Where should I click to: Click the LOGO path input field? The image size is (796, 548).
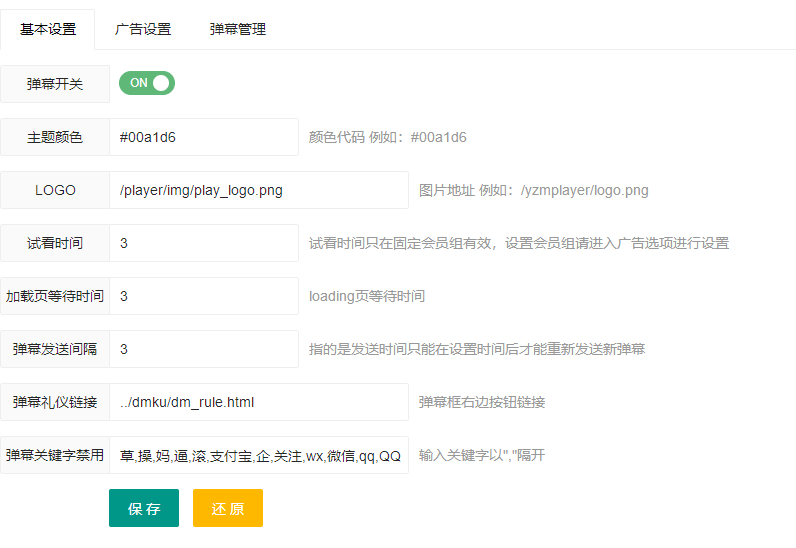[x=259, y=190]
